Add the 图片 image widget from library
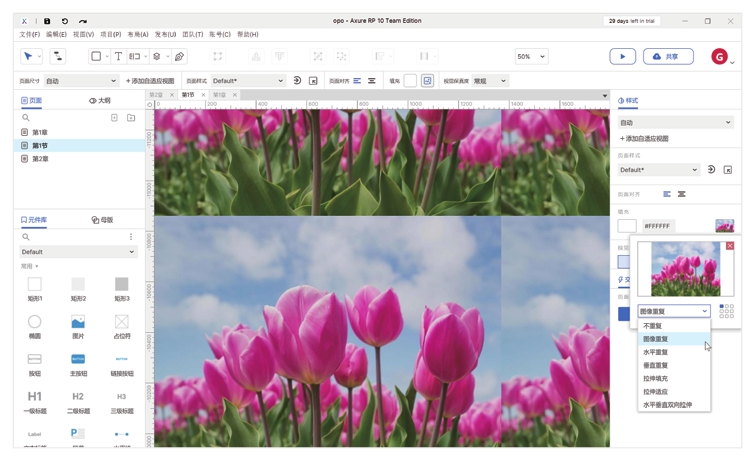 pyautogui.click(x=78, y=327)
